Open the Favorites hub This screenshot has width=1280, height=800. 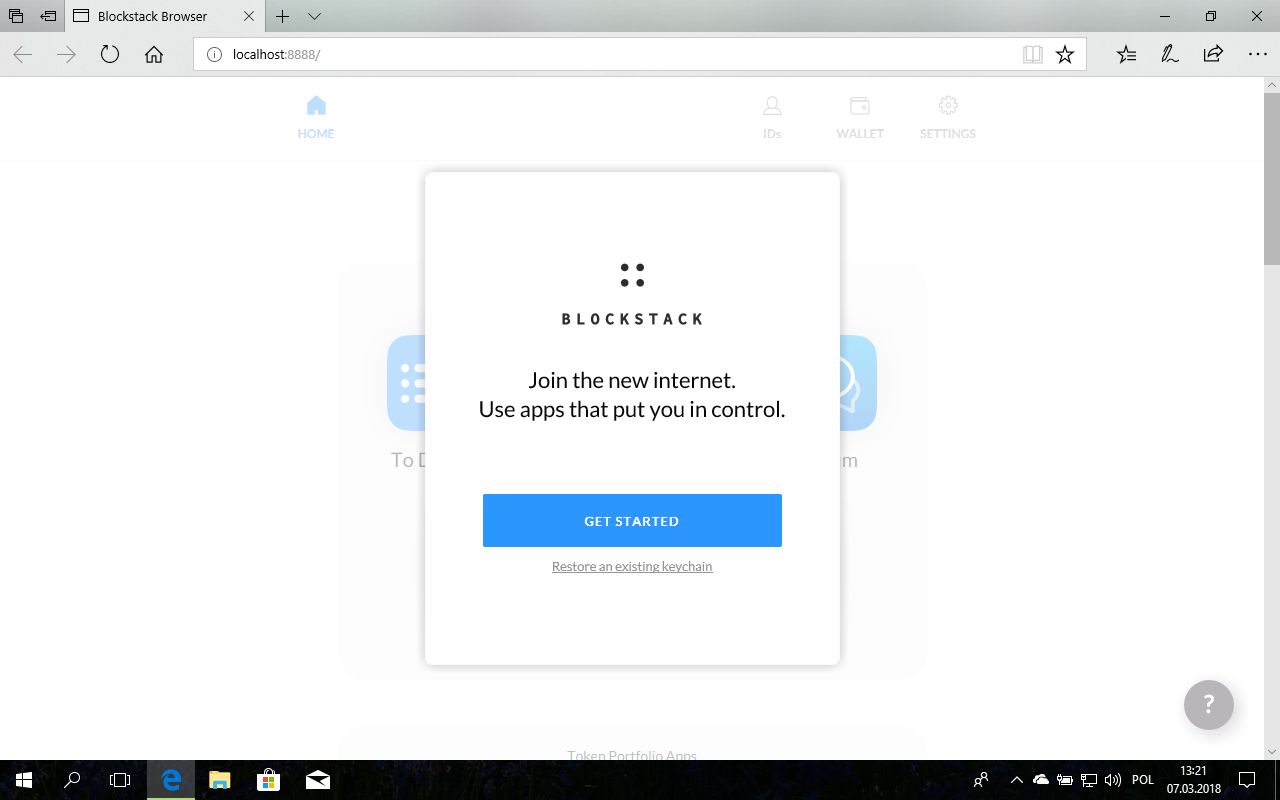click(1127, 55)
